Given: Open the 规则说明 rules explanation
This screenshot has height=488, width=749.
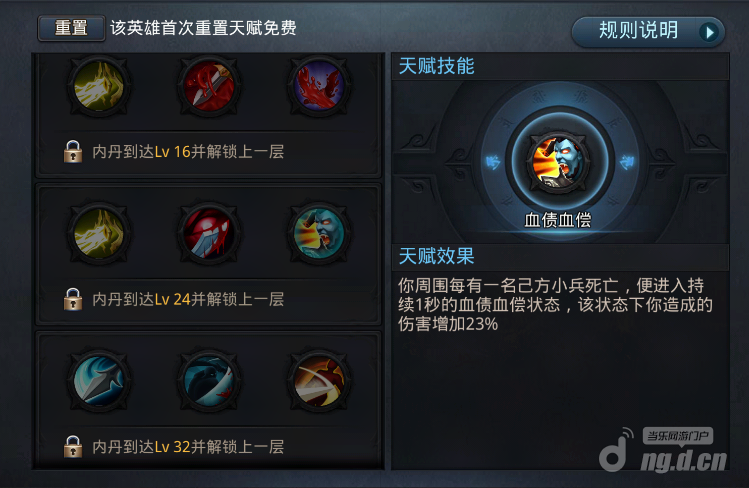Looking at the screenshot, I should [648, 32].
